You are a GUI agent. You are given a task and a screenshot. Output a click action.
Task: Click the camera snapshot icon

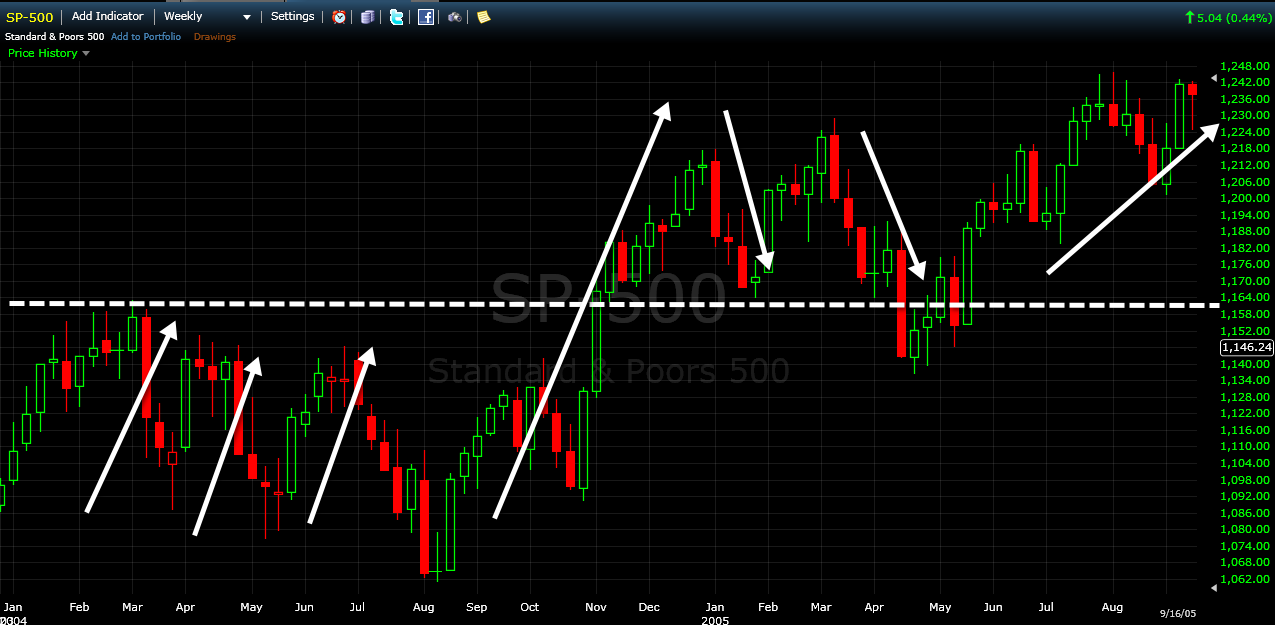[x=455, y=17]
